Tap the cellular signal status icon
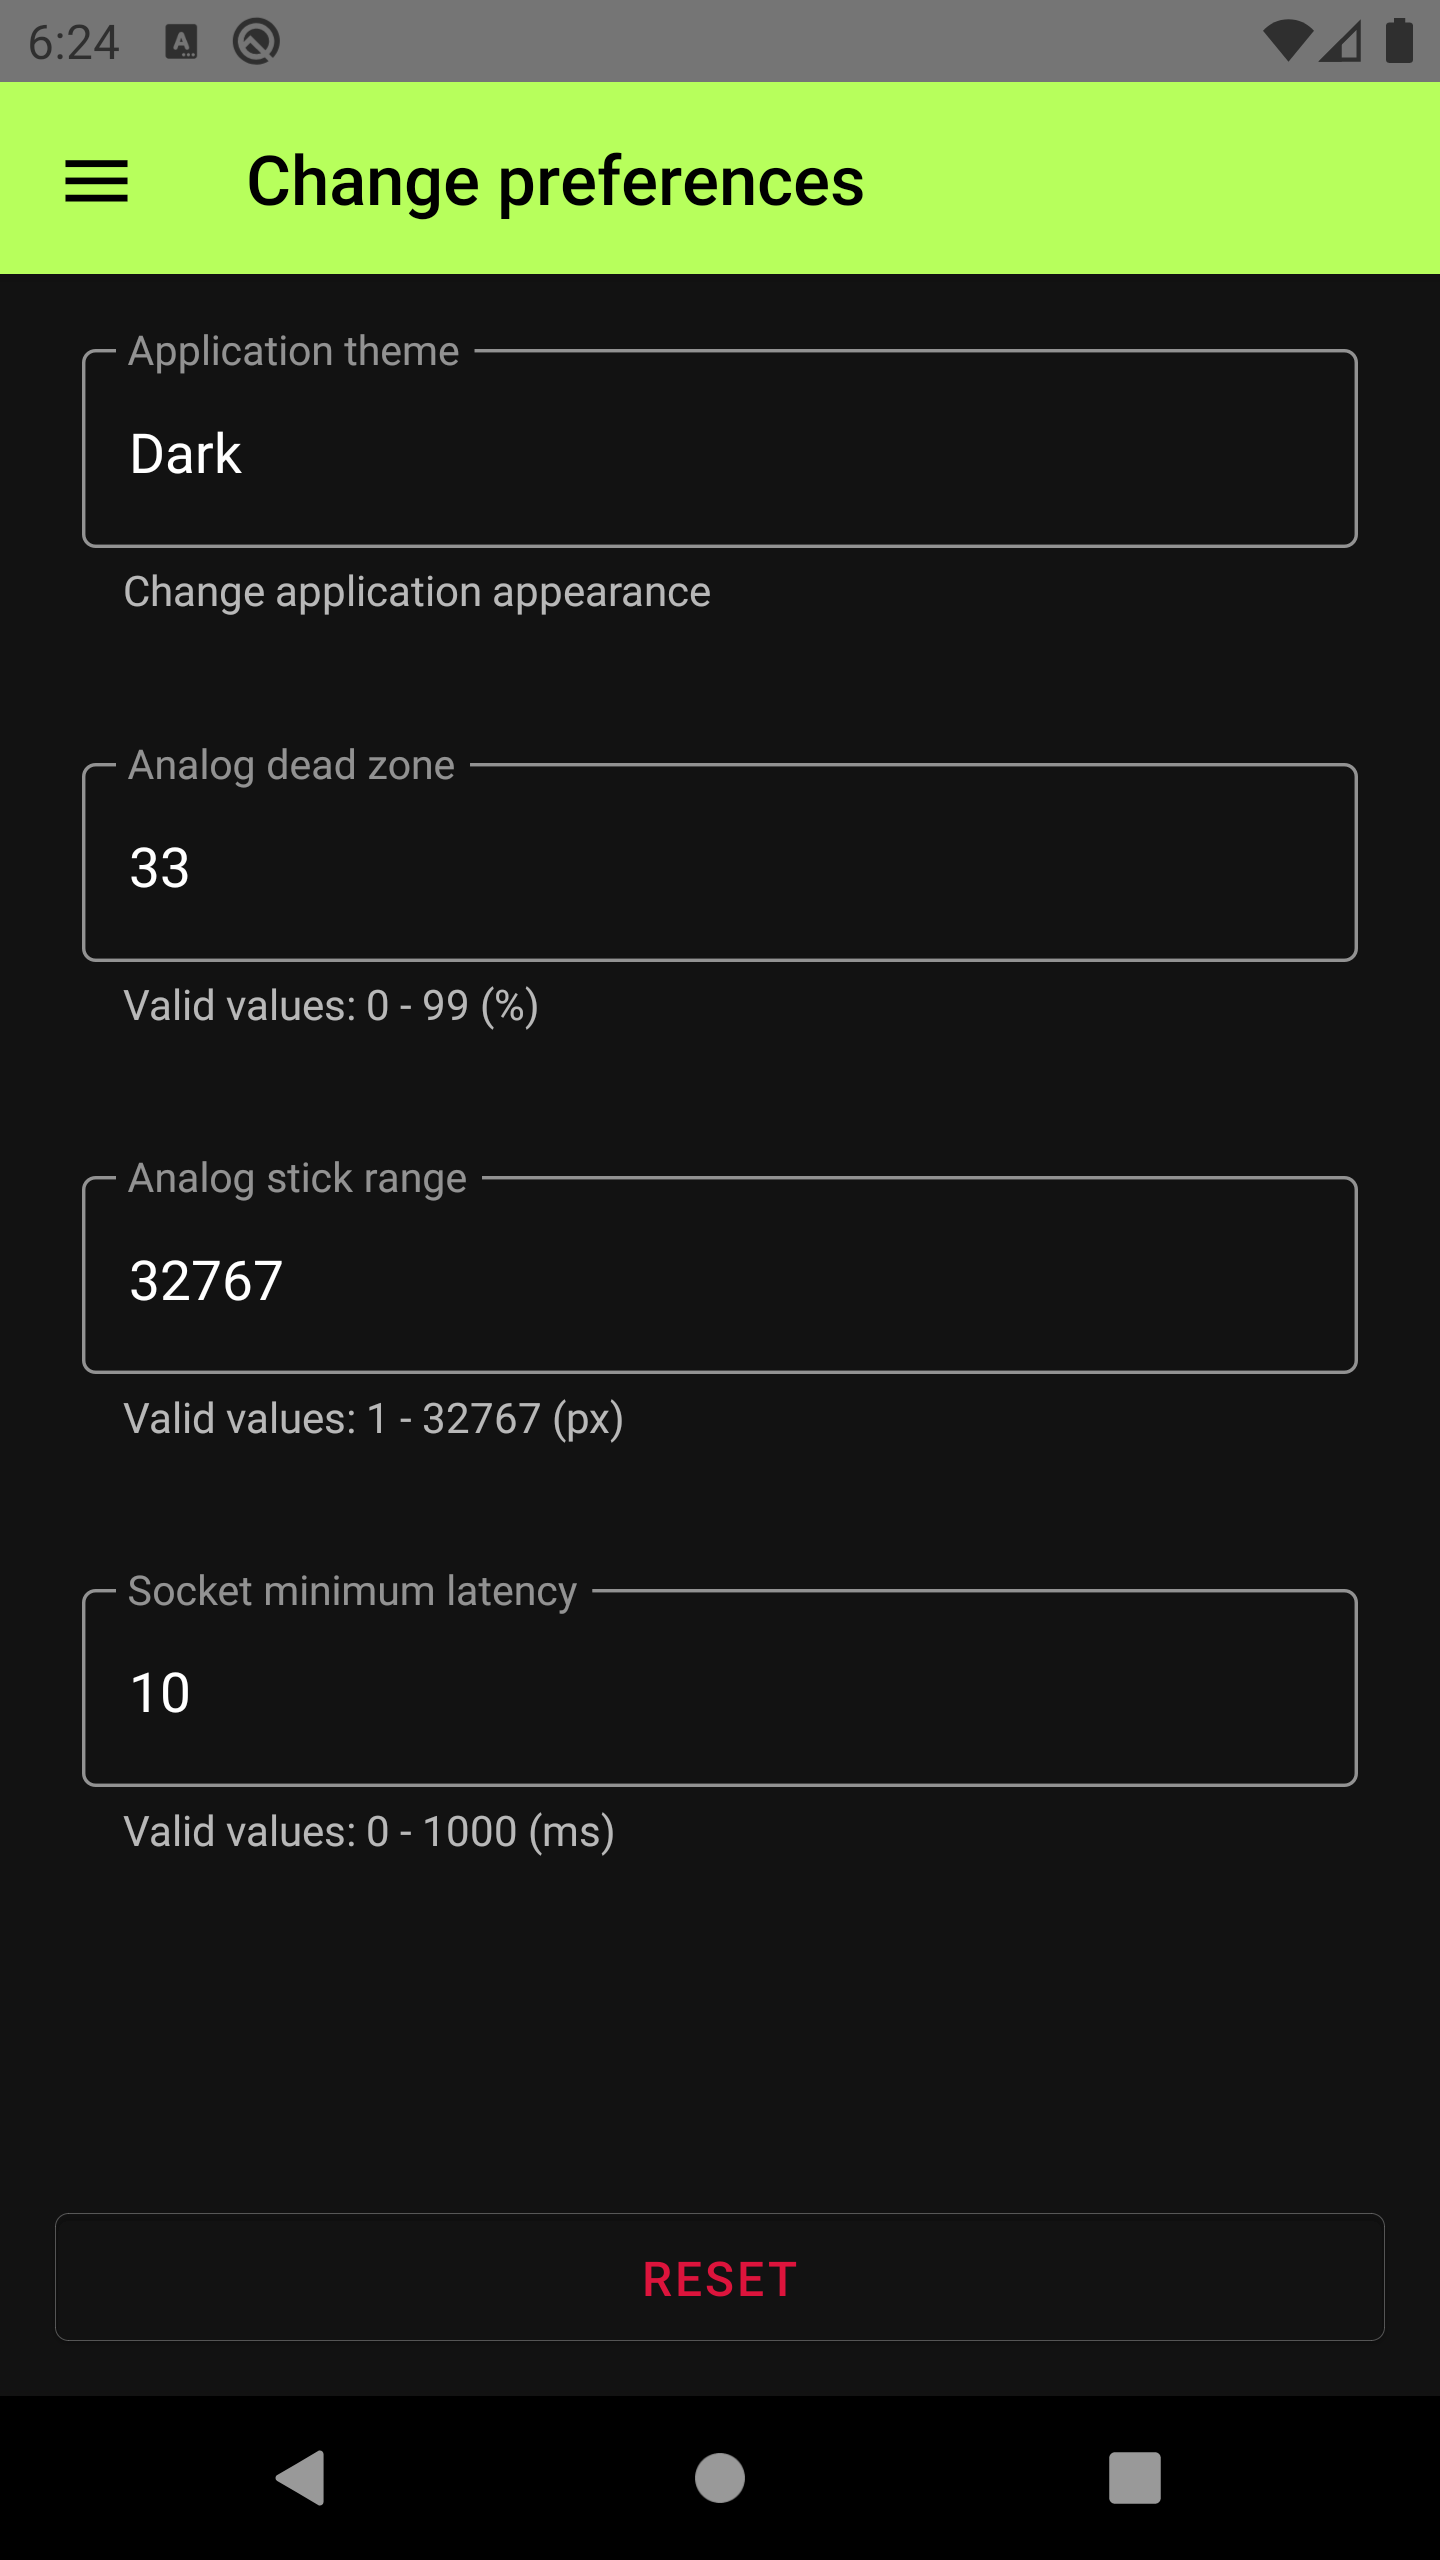1440x2560 pixels. pyautogui.click(x=1341, y=42)
